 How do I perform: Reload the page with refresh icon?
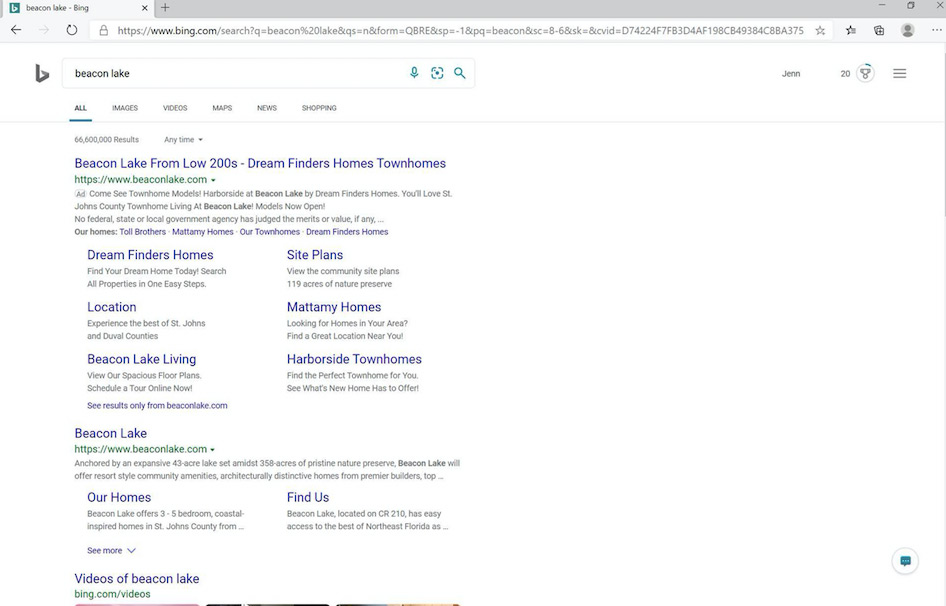point(72,30)
